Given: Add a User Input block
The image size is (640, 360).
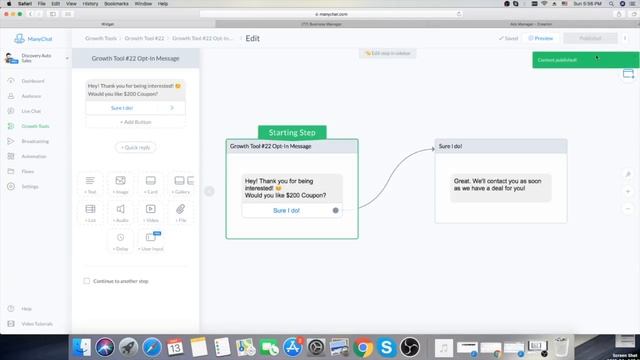Looking at the screenshot, I should [151, 241].
